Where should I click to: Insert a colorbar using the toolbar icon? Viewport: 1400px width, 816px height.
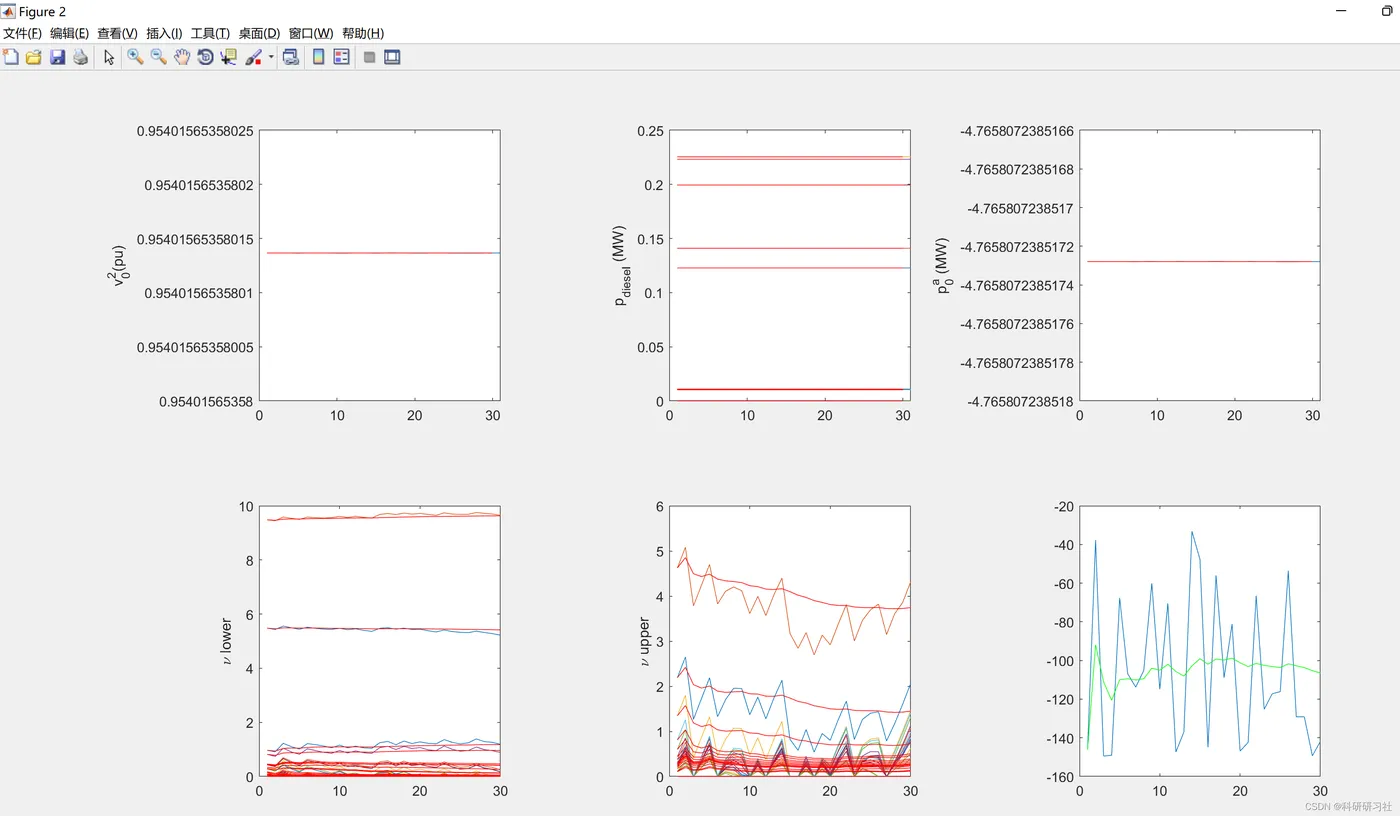pos(318,57)
